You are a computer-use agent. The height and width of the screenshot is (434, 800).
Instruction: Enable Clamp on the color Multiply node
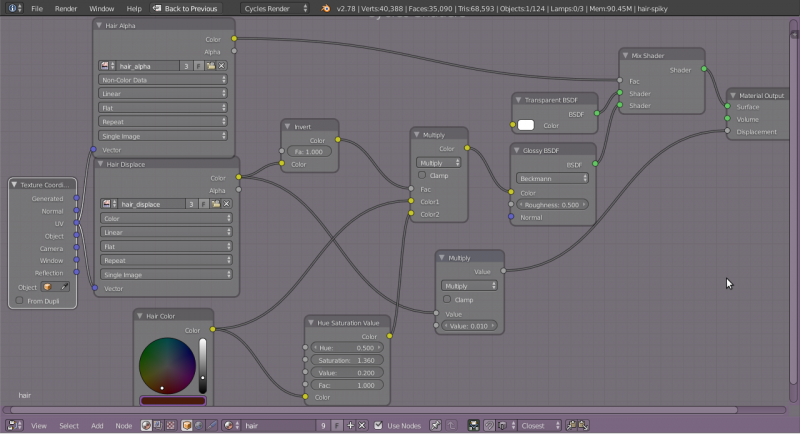coord(422,175)
